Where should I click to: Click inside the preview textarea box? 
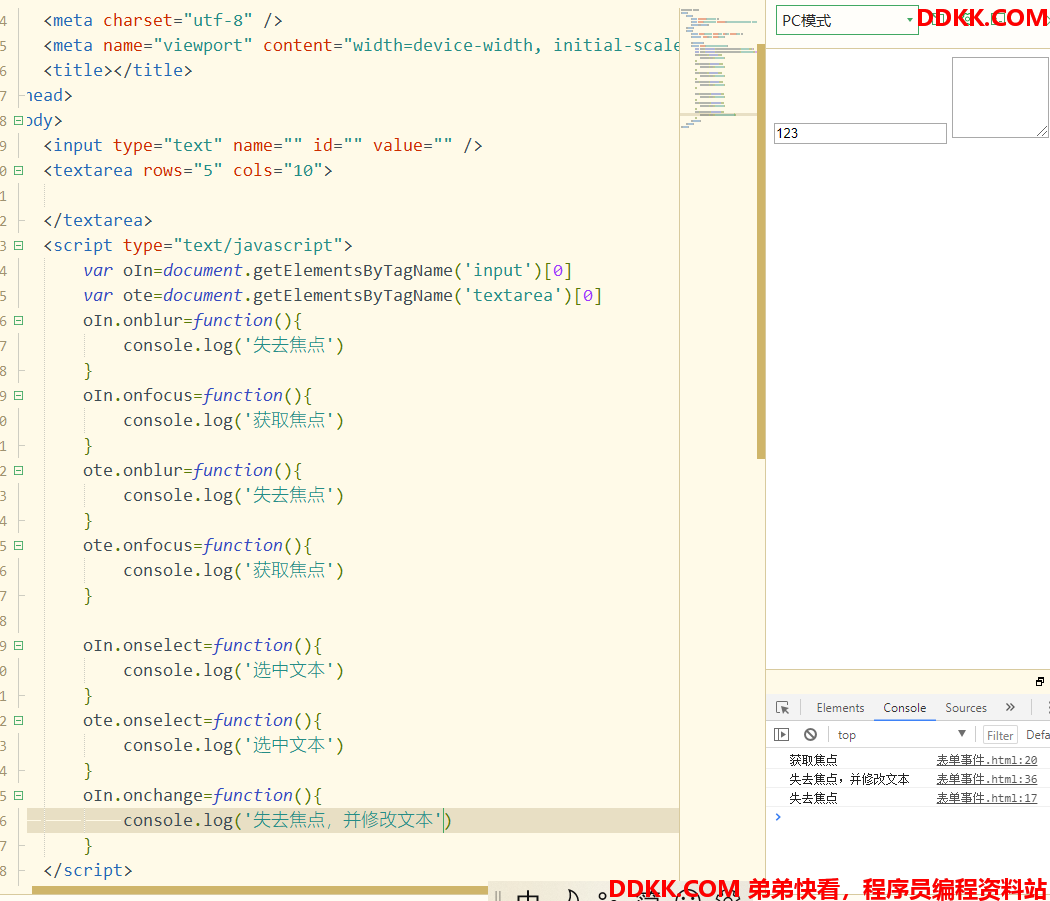pos(1000,97)
